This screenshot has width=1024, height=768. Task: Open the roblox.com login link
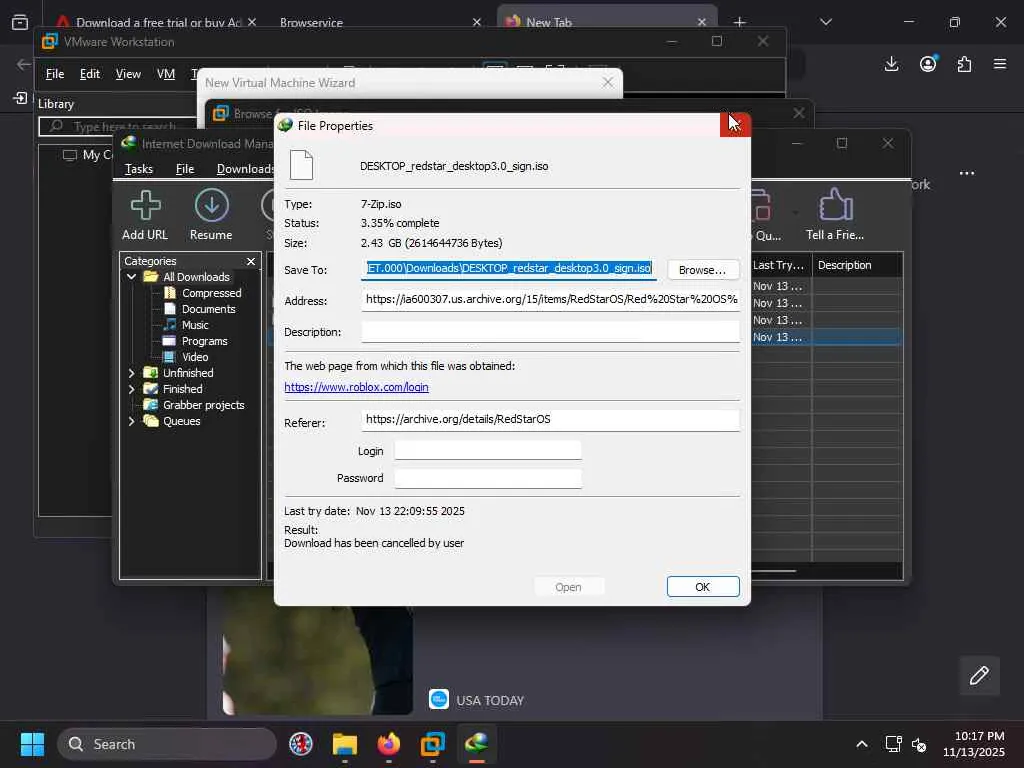pos(356,387)
